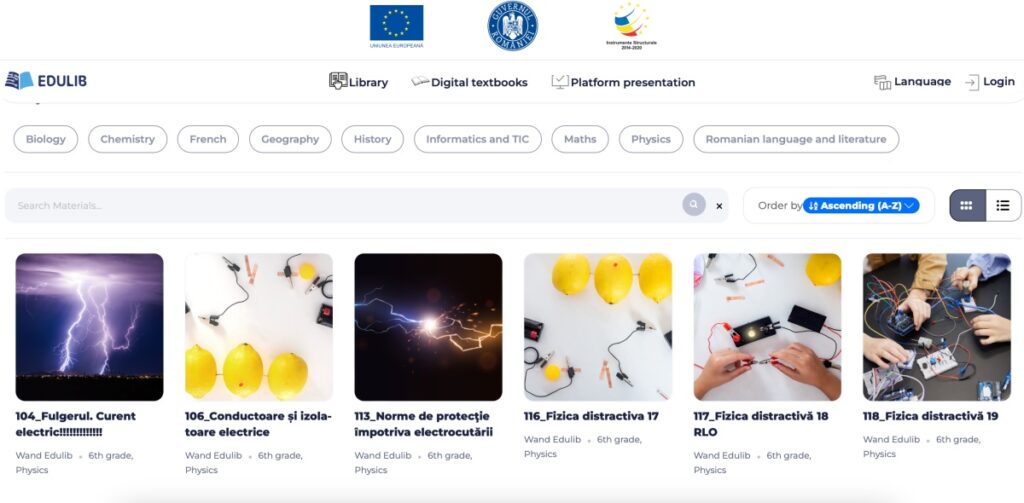Image resolution: width=1024 pixels, height=503 pixels.
Task: Open the 118_Fizica distractivă 19 title link
Action: click(x=930, y=416)
